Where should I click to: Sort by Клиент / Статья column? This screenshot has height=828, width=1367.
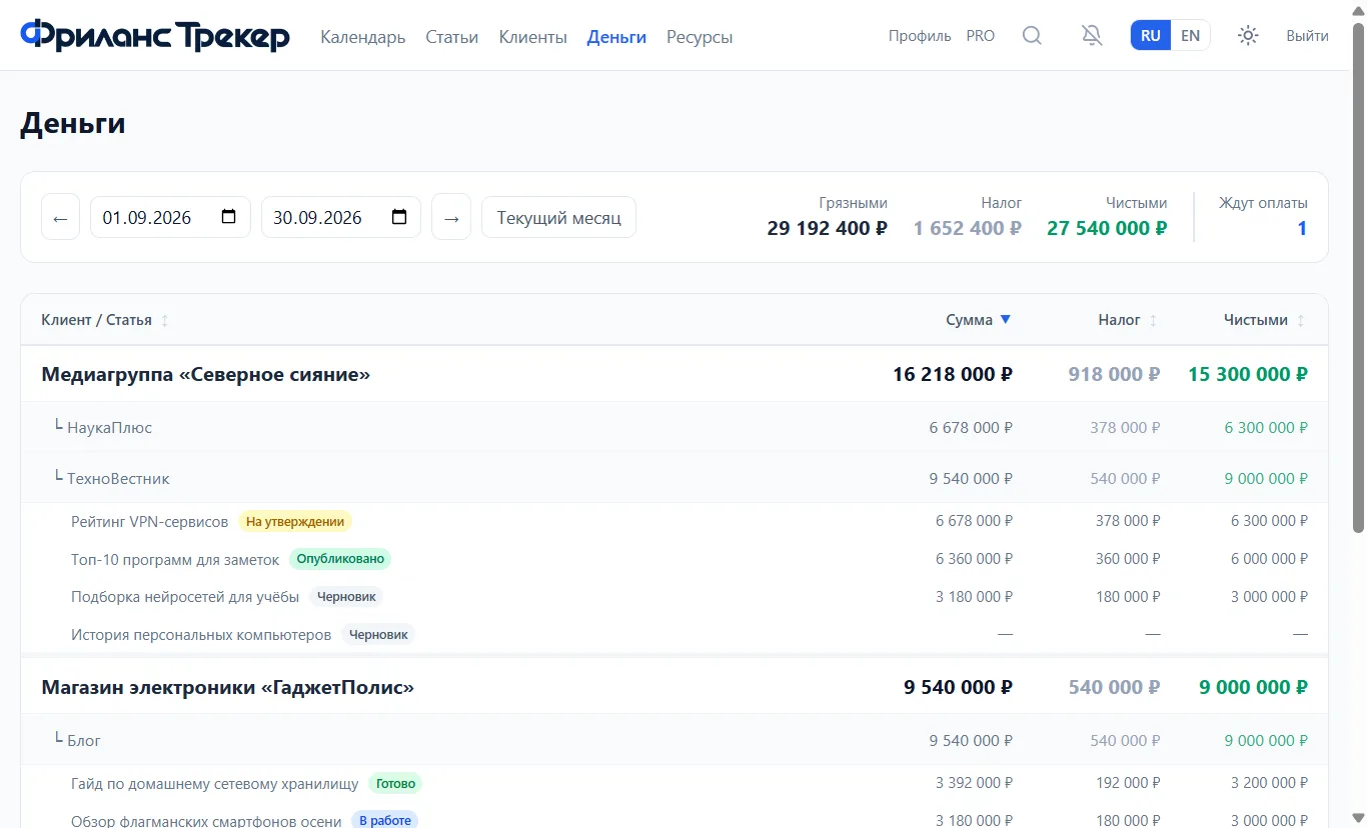click(105, 320)
